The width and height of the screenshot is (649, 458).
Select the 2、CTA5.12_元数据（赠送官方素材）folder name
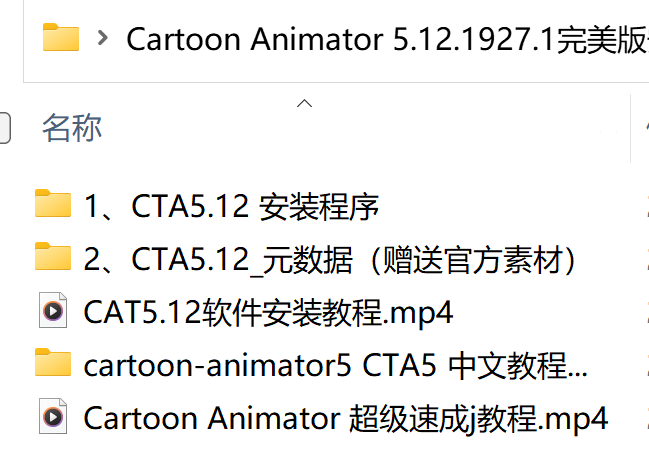click(x=330, y=259)
